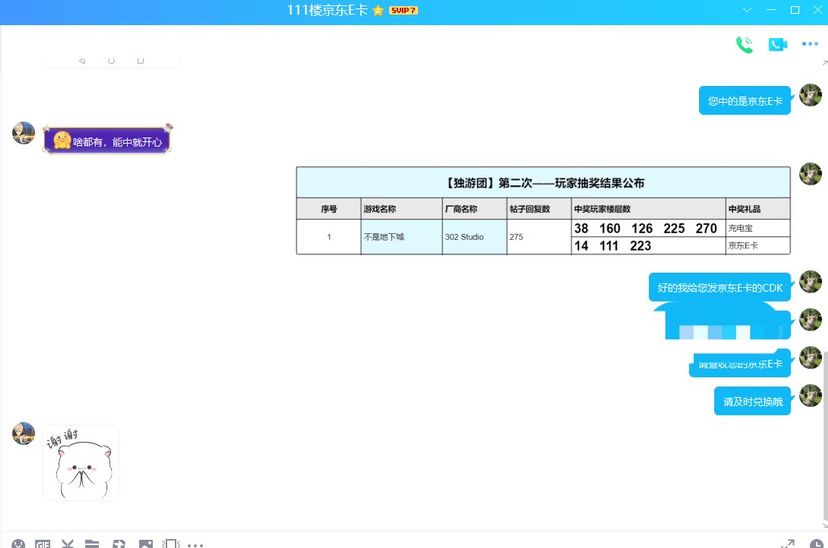Open the three-dot more options menu in header
Viewport: 828px width, 548px height.
click(810, 44)
